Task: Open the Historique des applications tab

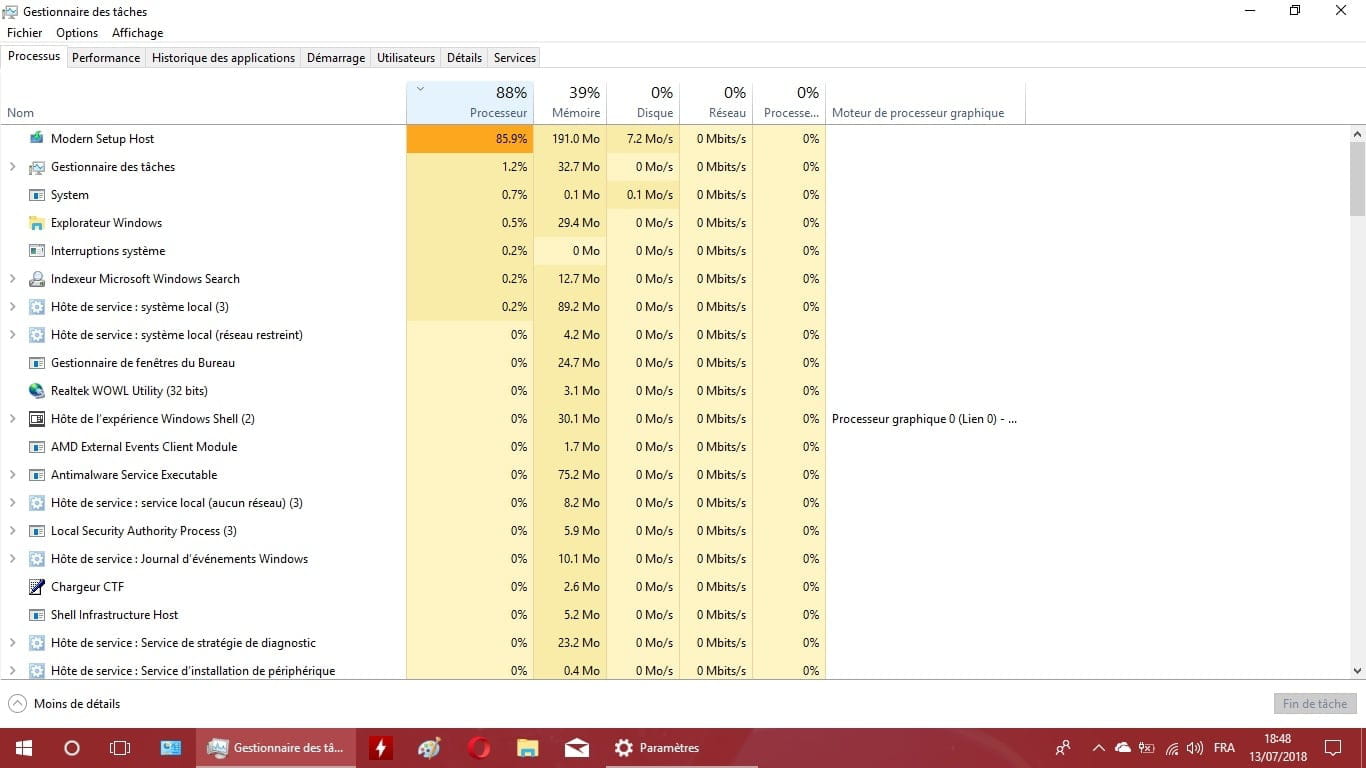Action: click(223, 58)
